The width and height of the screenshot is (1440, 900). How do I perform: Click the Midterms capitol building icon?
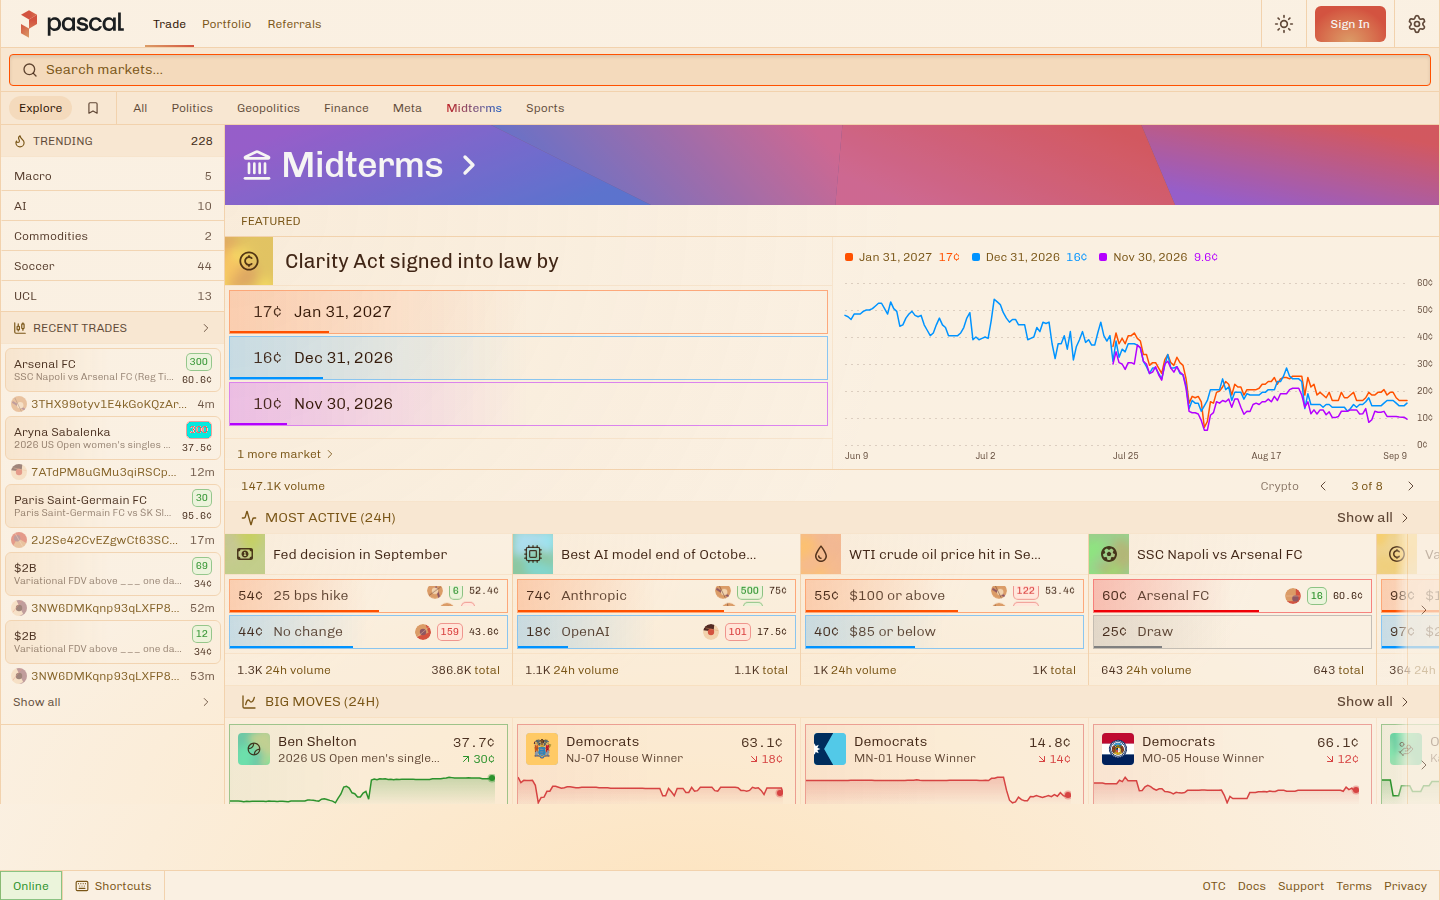(x=257, y=165)
